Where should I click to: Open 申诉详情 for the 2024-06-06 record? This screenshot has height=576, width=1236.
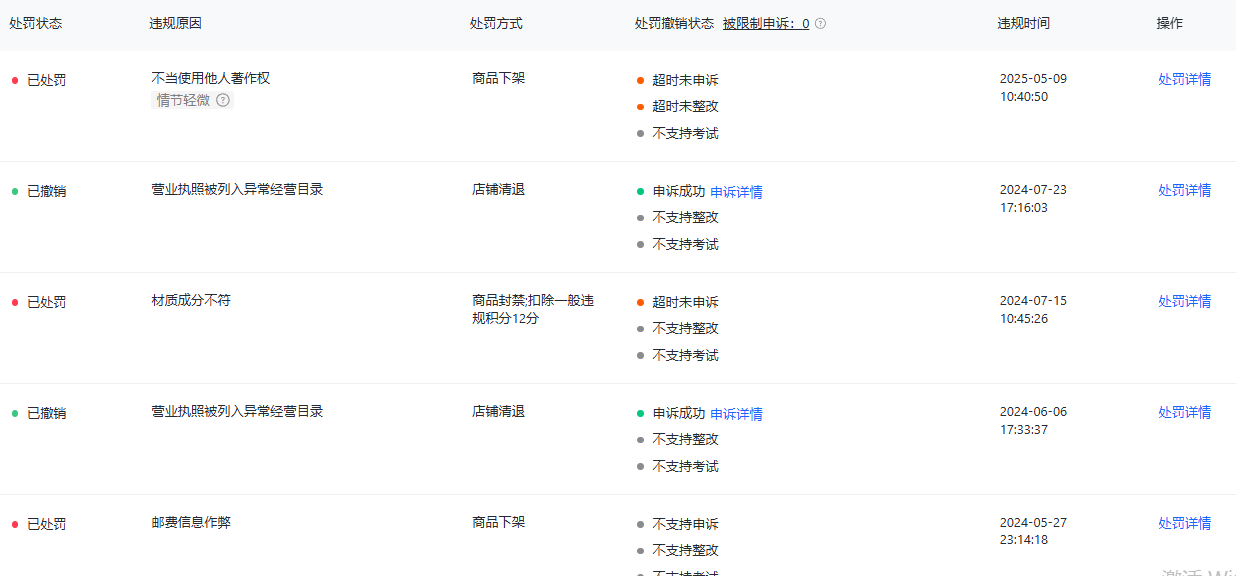[x=736, y=414]
